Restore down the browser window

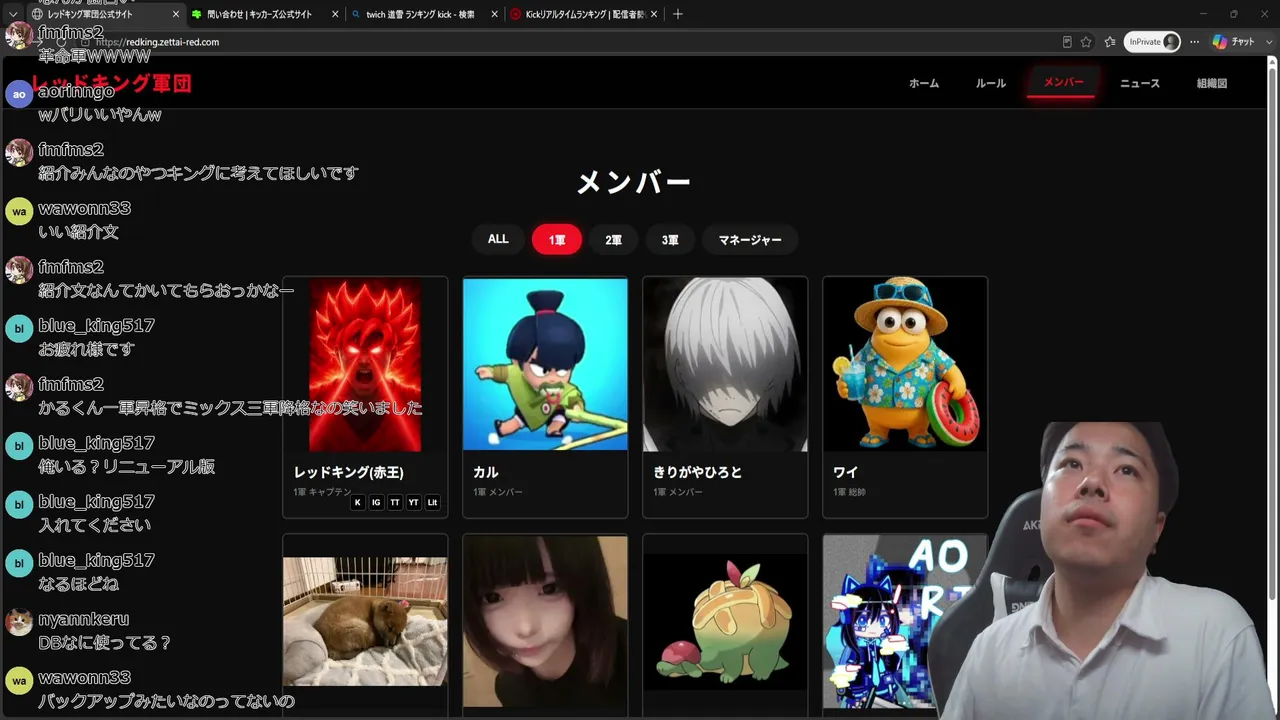point(1233,14)
